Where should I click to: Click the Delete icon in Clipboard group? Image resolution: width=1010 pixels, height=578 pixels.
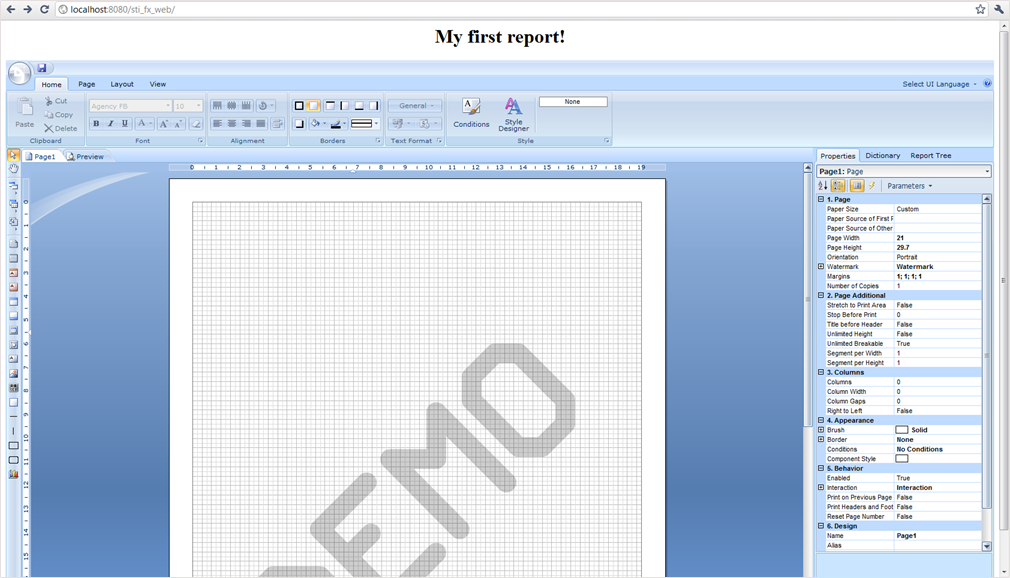click(x=61, y=128)
